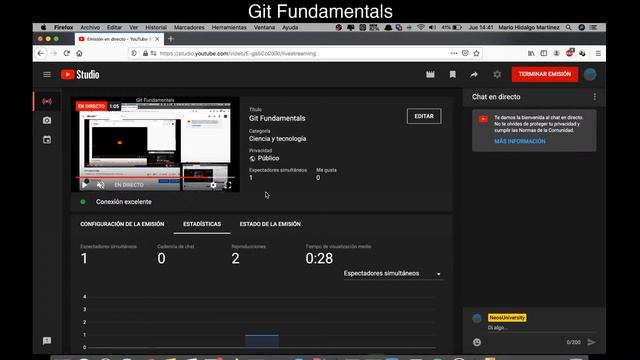Open the Ventana menu
The height and width of the screenshot is (360, 640).
[264, 27]
